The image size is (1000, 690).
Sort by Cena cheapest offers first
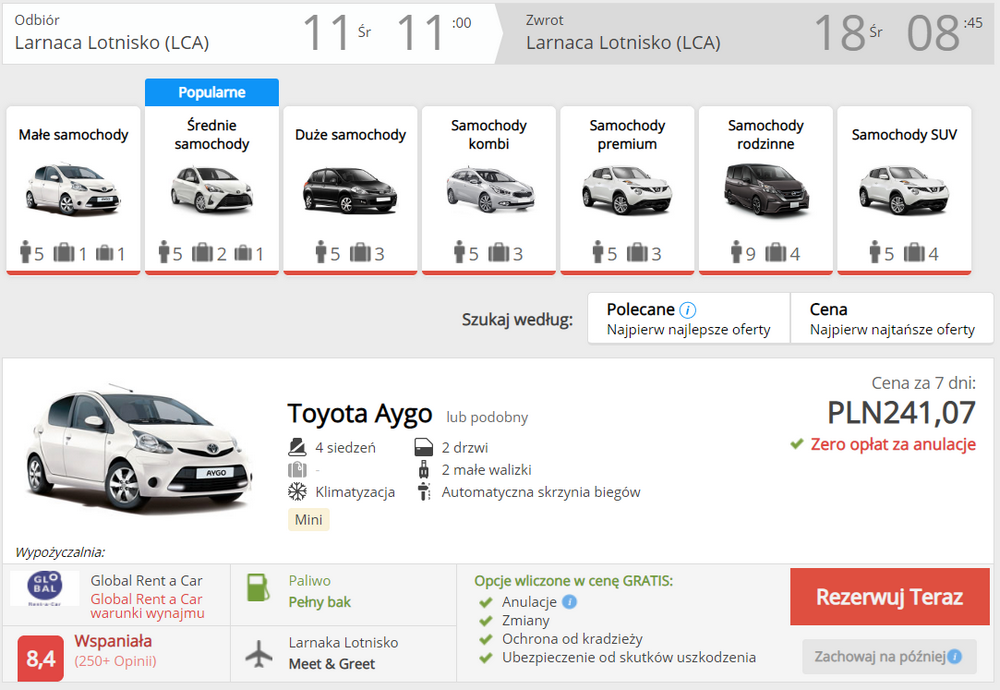coord(892,318)
